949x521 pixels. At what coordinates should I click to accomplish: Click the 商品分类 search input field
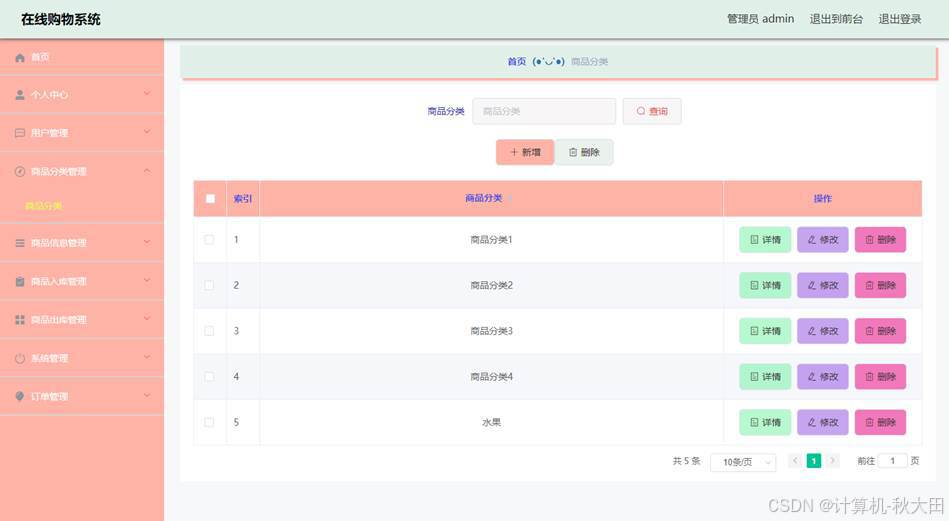point(543,111)
